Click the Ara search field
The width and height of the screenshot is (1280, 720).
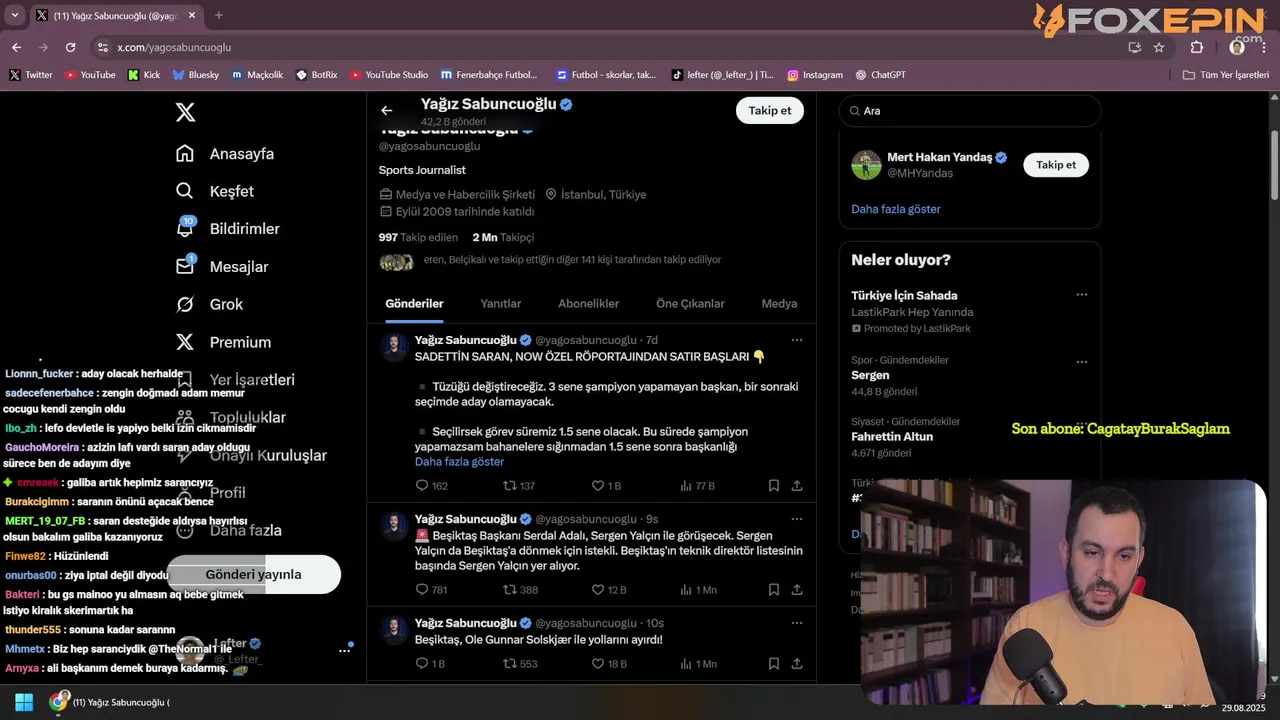[970, 111]
